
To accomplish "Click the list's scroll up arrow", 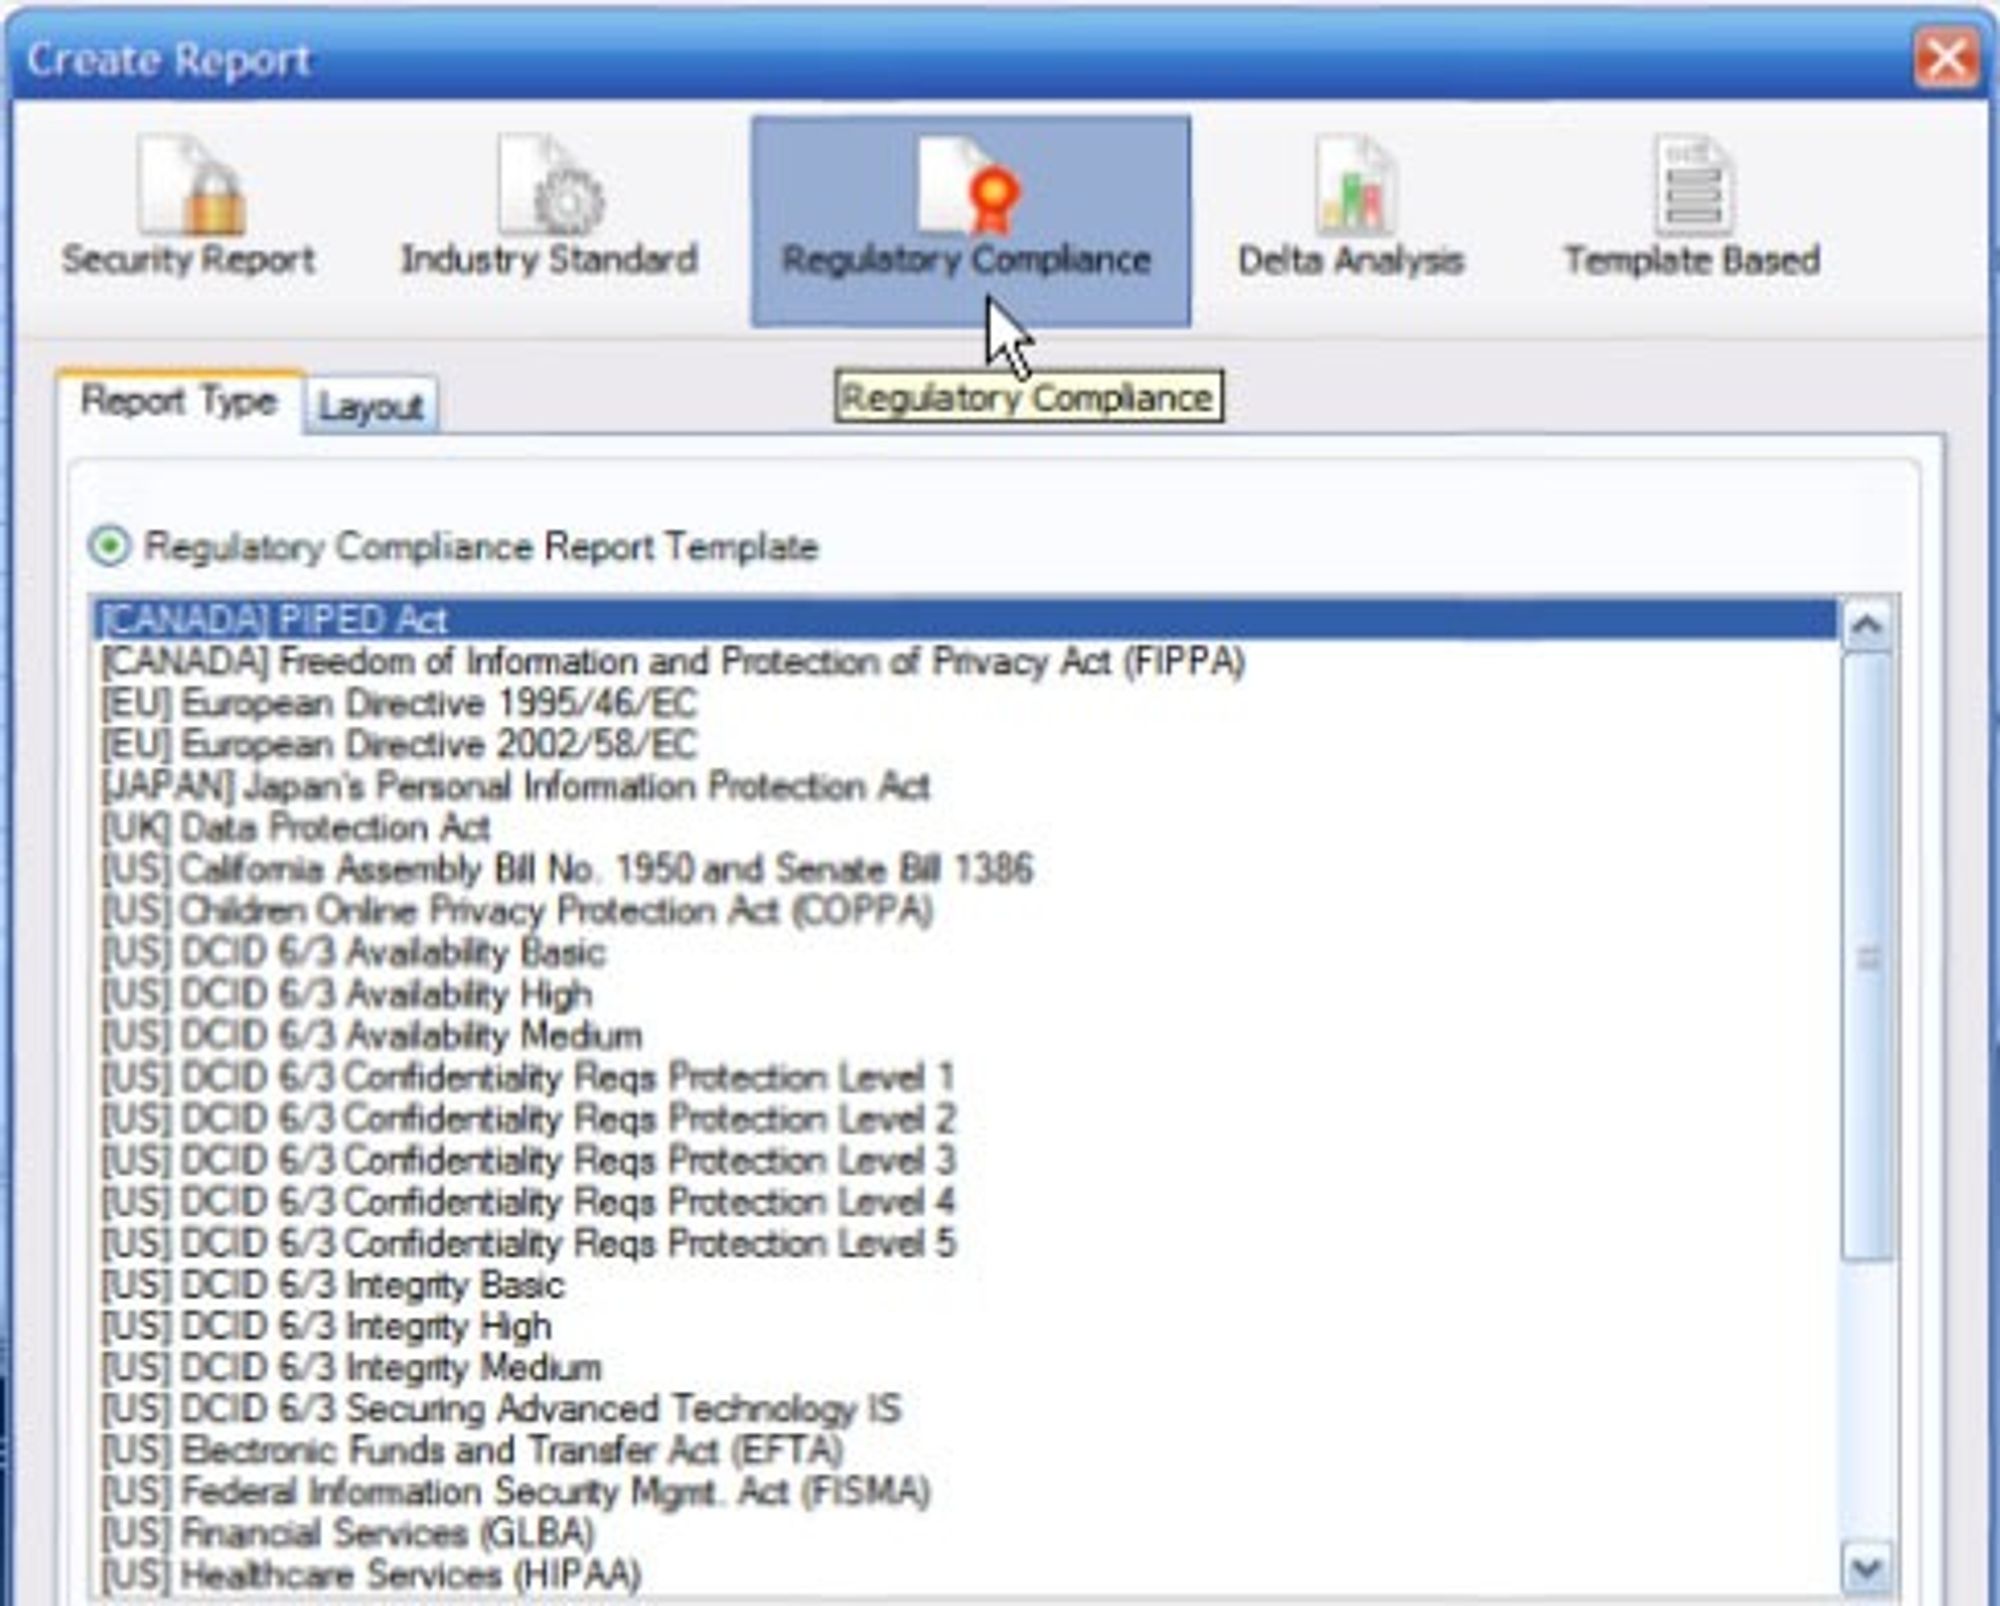I will coord(1867,626).
